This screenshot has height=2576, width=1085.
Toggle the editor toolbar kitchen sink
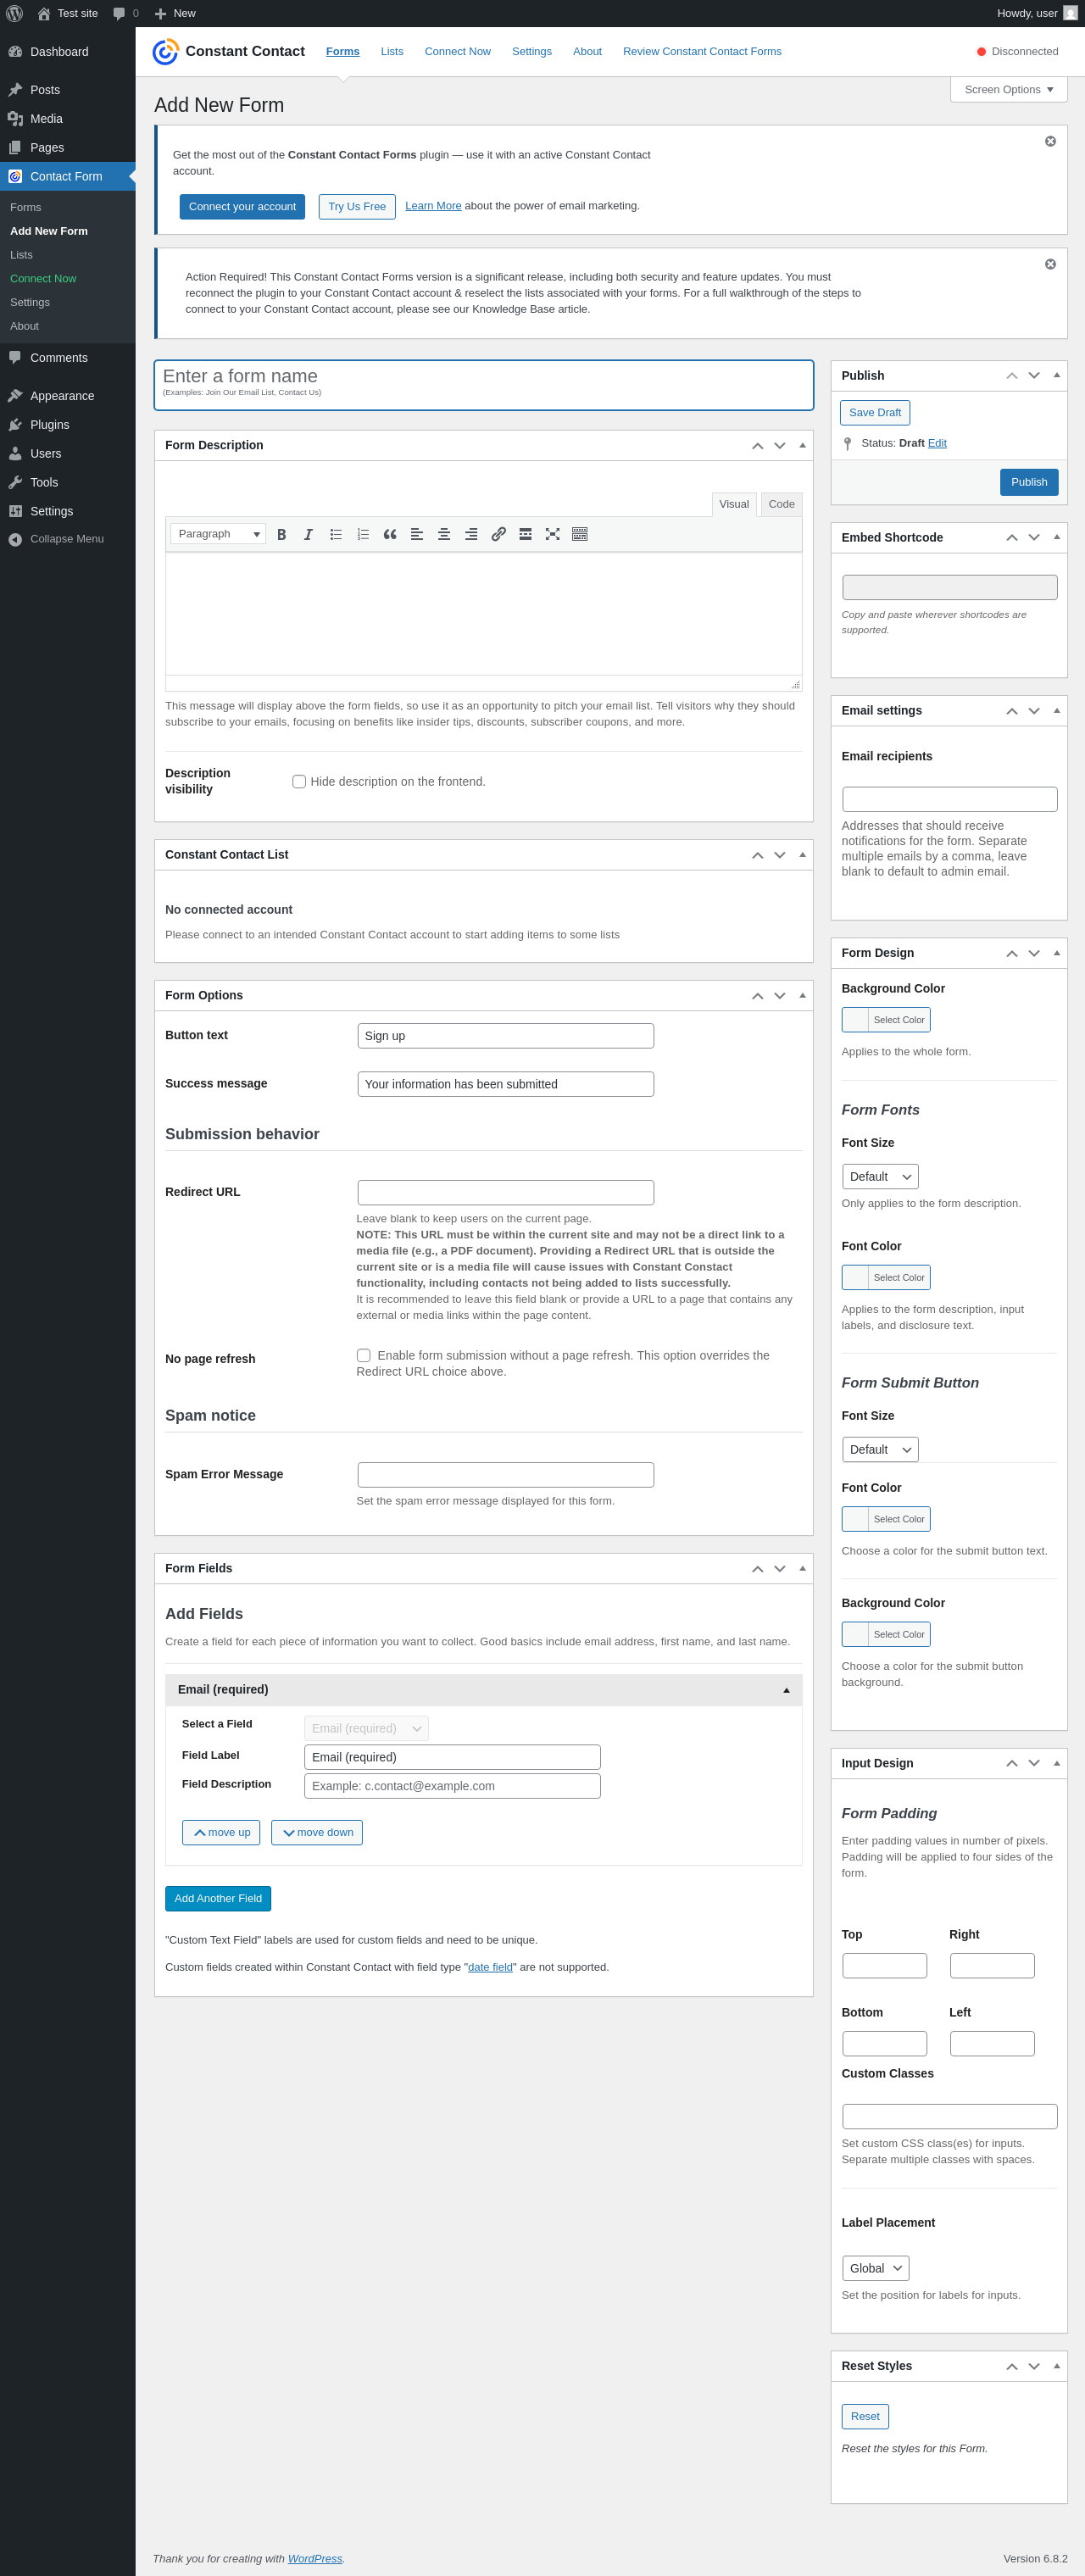coord(580,534)
